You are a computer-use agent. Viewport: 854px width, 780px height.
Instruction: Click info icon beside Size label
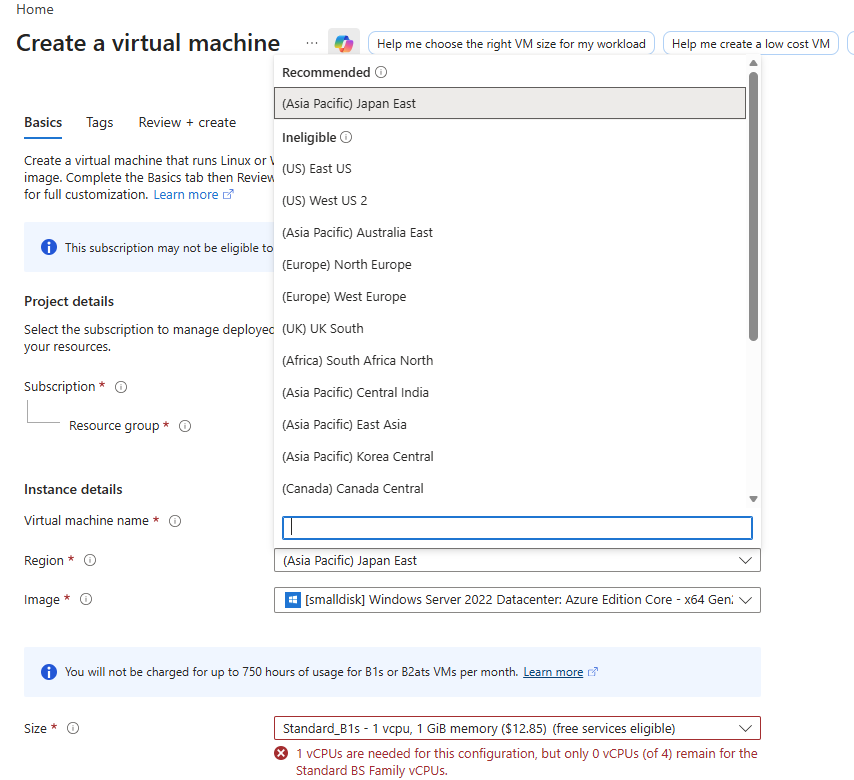73,728
